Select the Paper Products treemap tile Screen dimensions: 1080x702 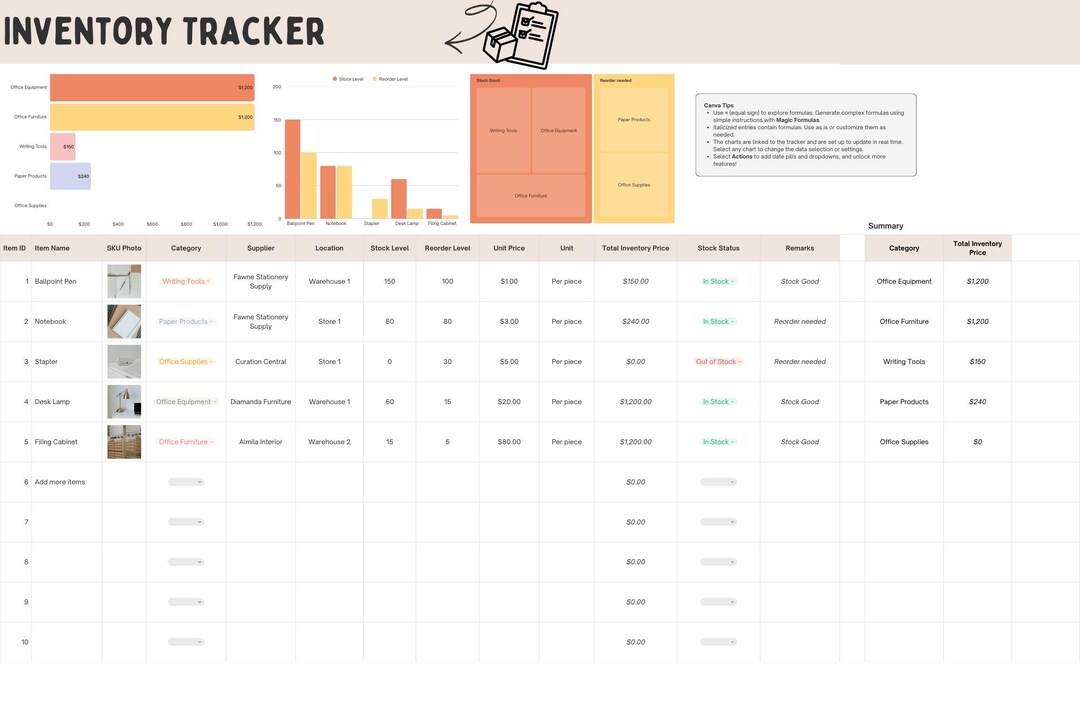[634, 120]
